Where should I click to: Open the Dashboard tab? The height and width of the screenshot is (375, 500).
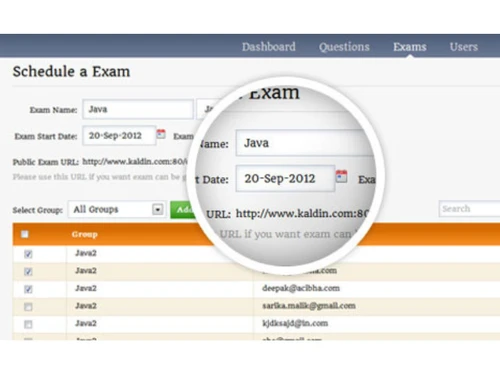point(269,47)
